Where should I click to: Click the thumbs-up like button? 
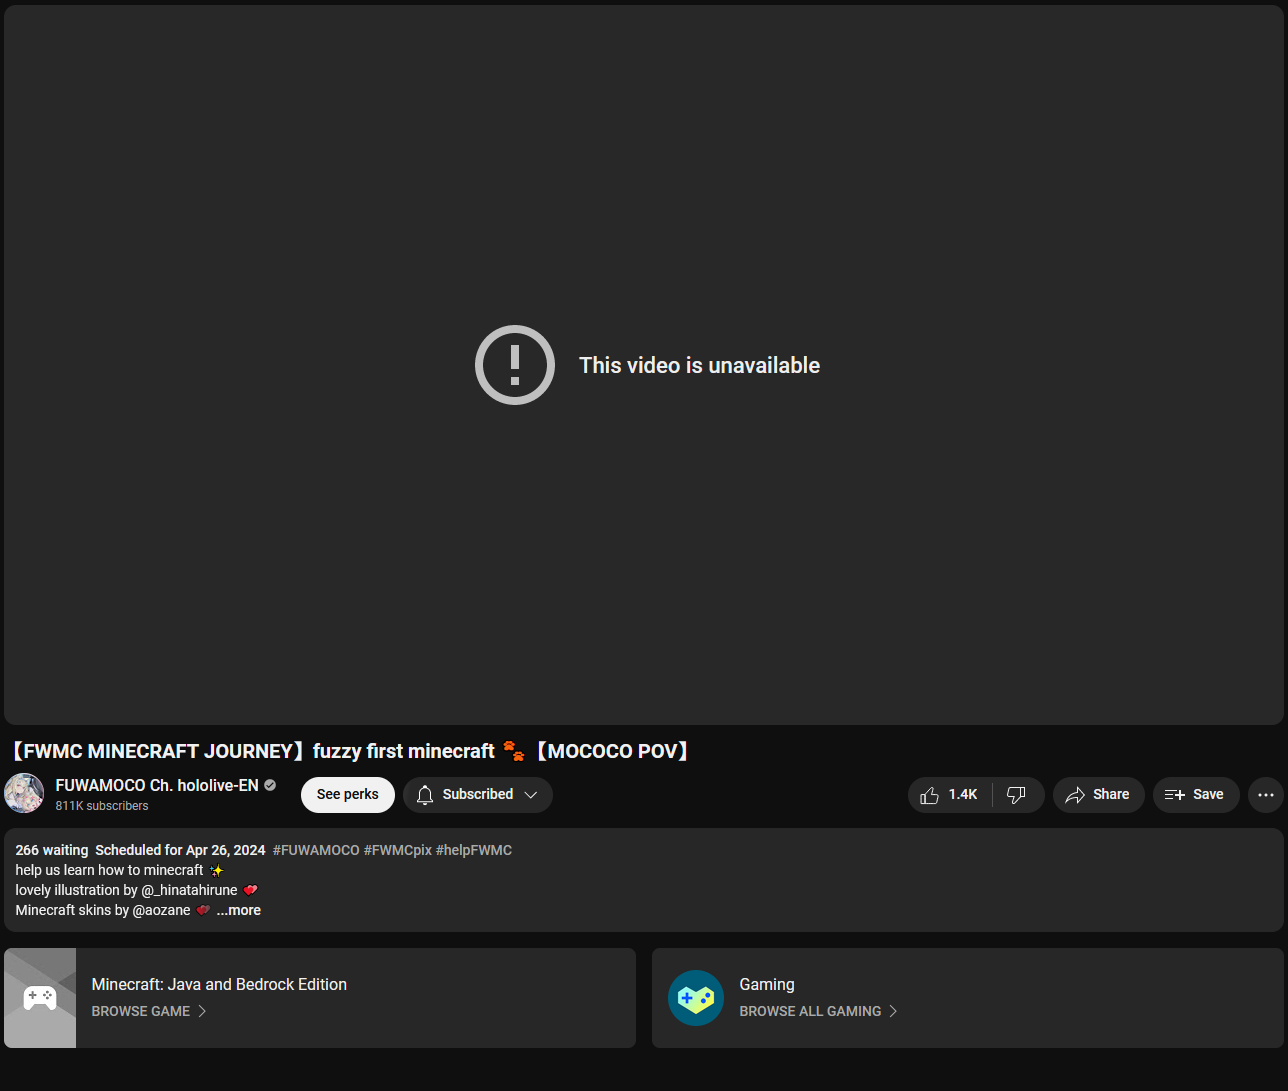pyautogui.click(x=949, y=795)
